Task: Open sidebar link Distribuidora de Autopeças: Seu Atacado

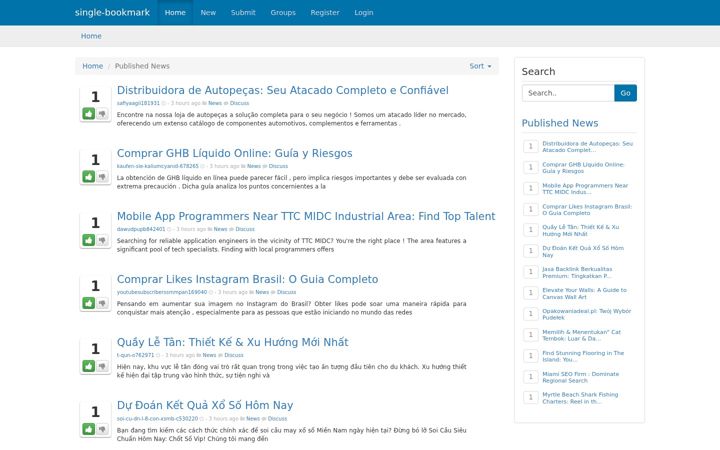Action: click(587, 146)
